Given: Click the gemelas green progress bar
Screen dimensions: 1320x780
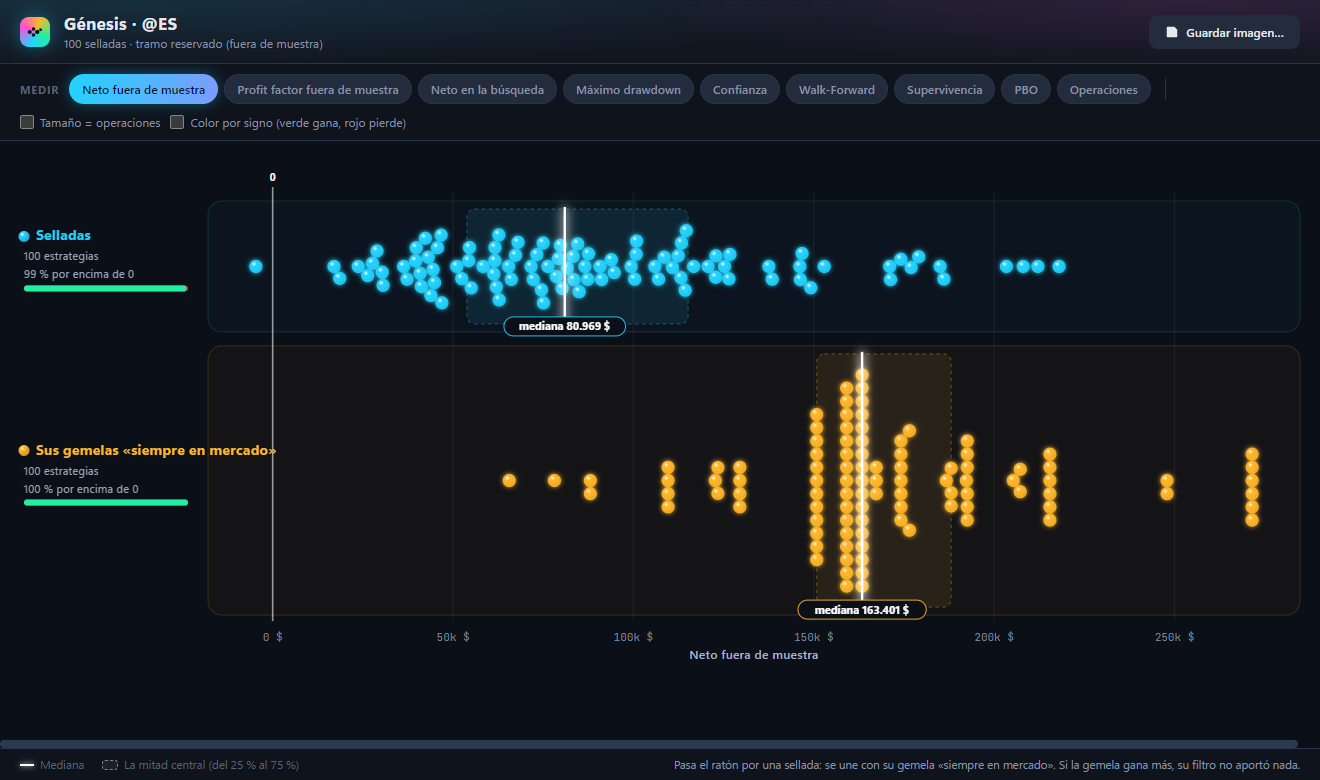Looking at the screenshot, I should (x=106, y=503).
